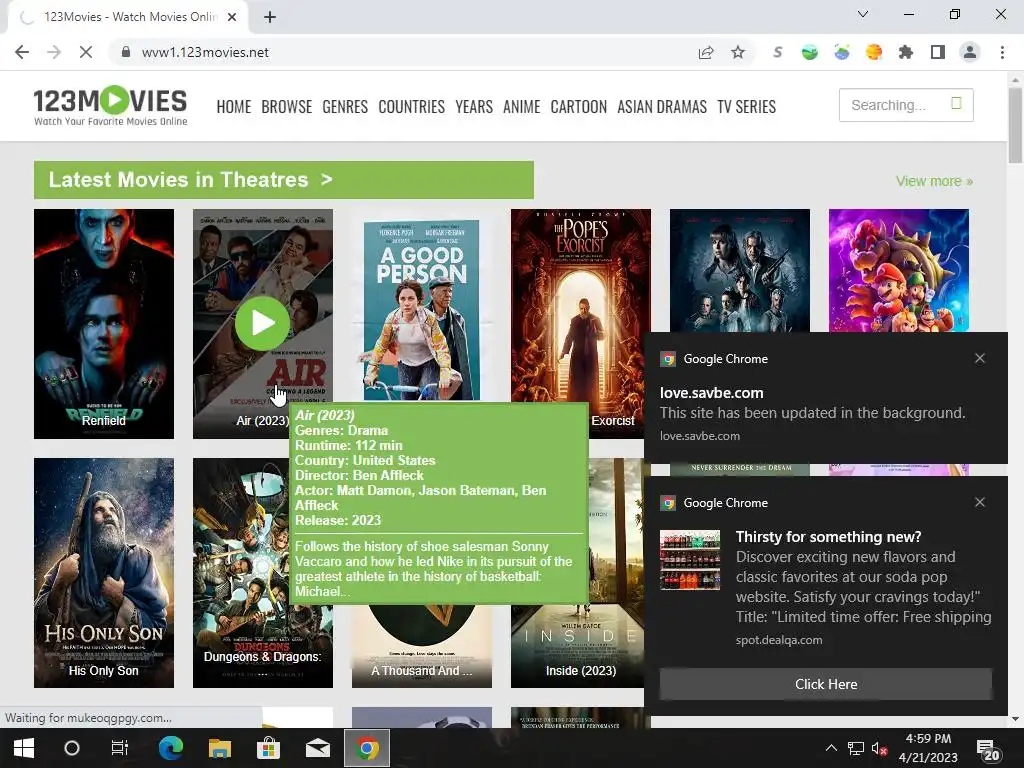Click the S extension icon

[x=777, y=52]
